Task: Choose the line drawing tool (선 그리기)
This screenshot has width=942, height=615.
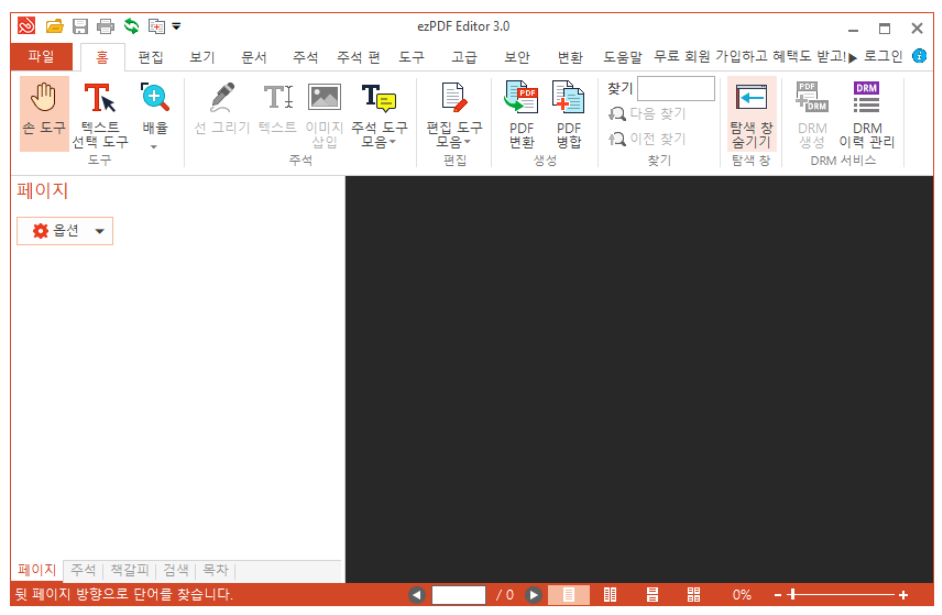Action: point(222,108)
